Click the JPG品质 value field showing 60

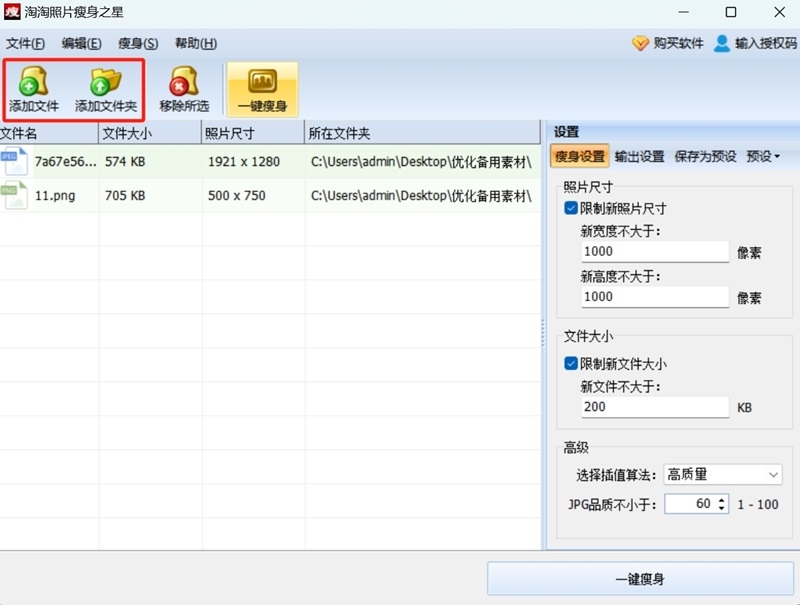(691, 504)
